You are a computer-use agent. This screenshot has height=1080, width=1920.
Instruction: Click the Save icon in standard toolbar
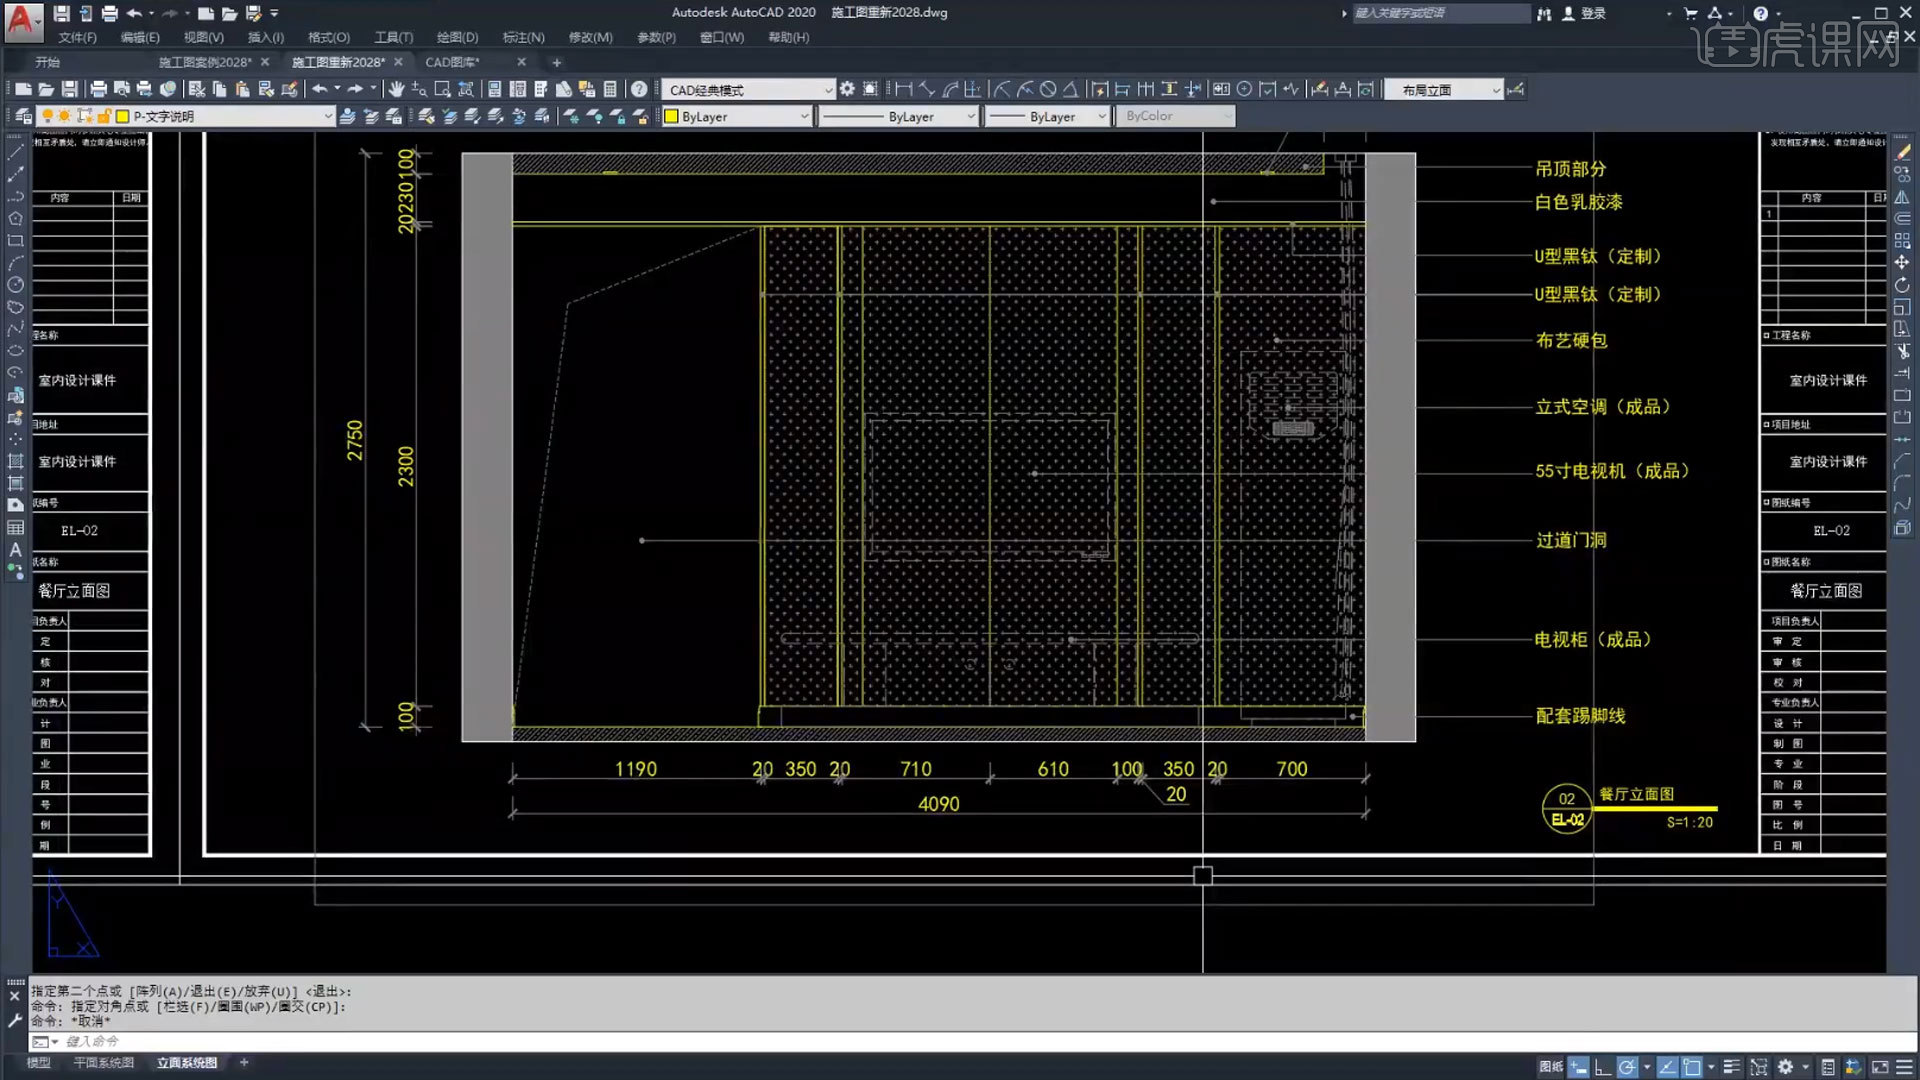tap(69, 90)
